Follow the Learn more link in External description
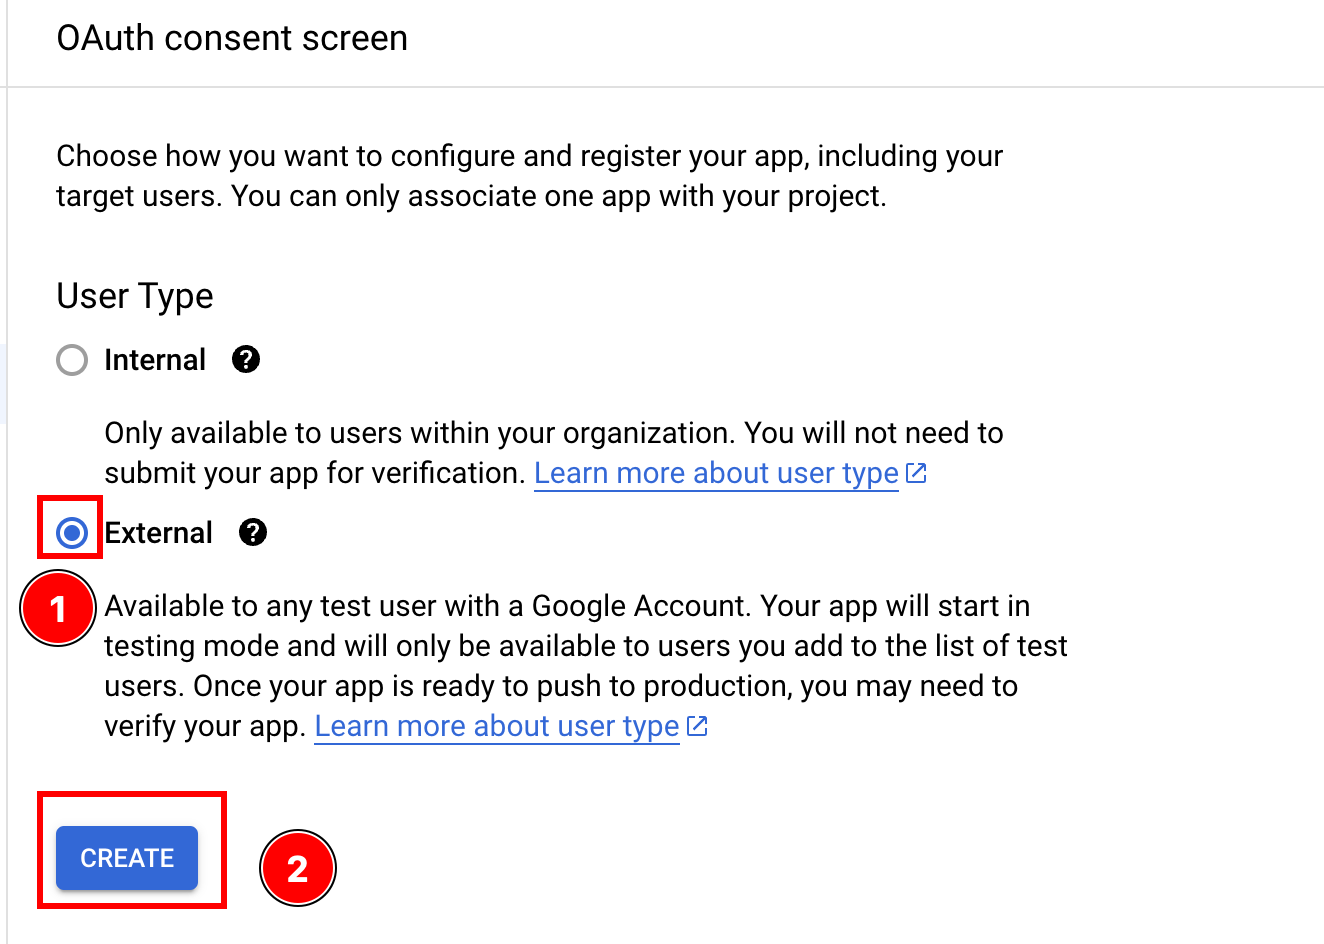The width and height of the screenshot is (1324, 944). click(x=496, y=726)
